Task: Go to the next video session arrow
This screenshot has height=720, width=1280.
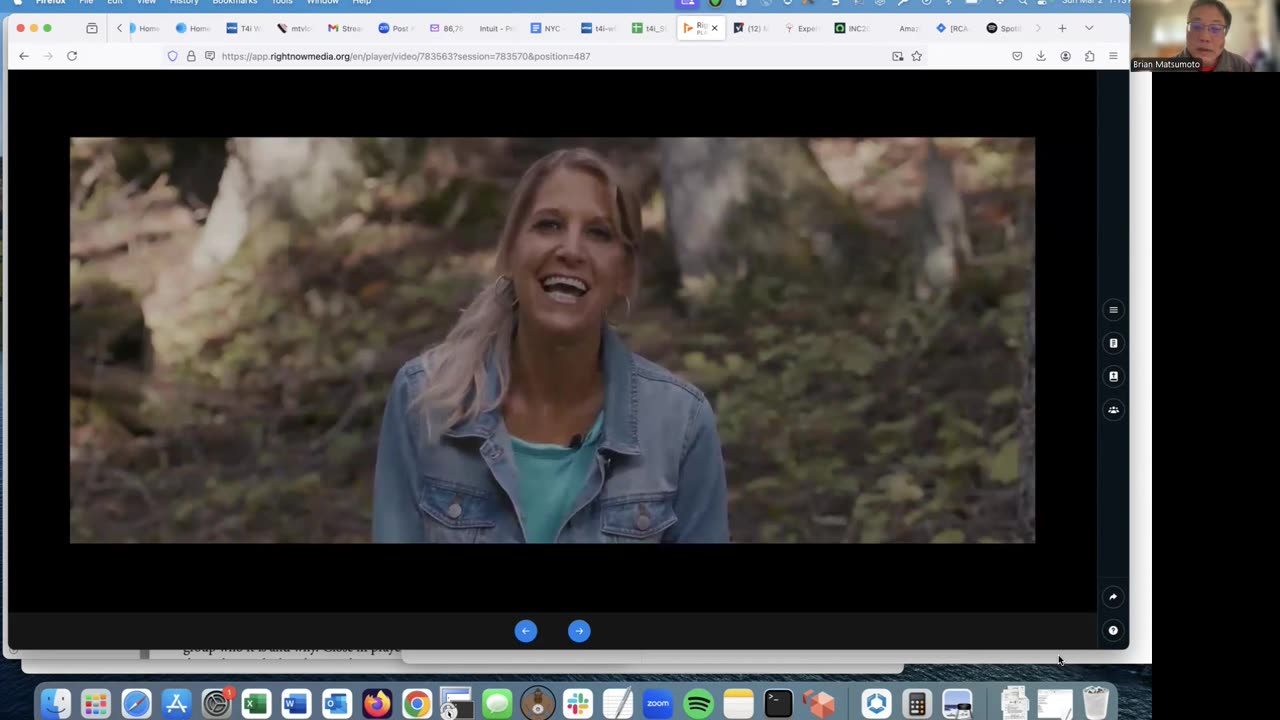Action: click(x=579, y=631)
